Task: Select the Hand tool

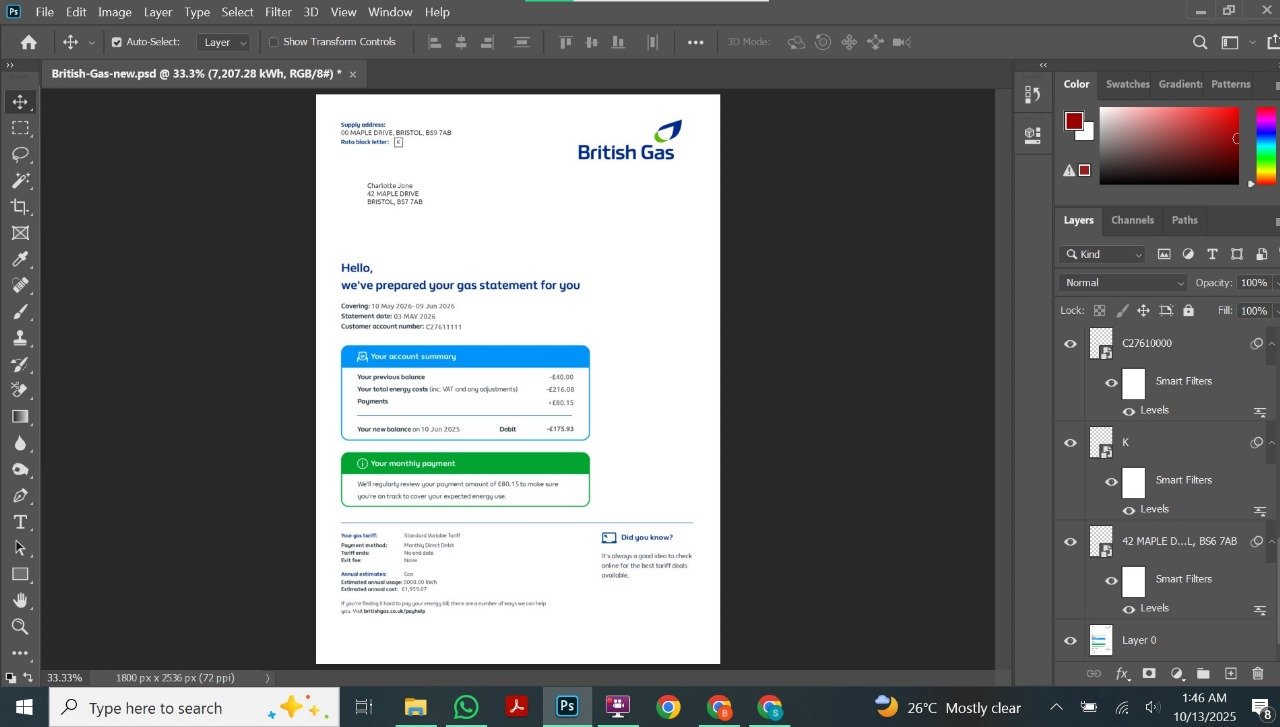Action: (20, 600)
